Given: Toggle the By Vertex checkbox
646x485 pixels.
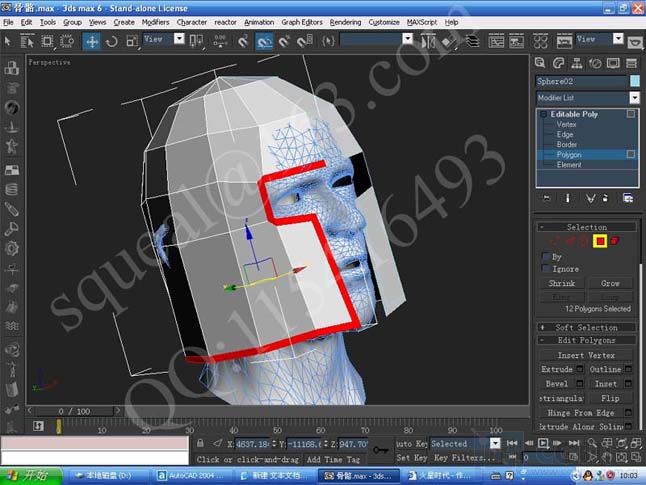Looking at the screenshot, I should tap(546, 257).
